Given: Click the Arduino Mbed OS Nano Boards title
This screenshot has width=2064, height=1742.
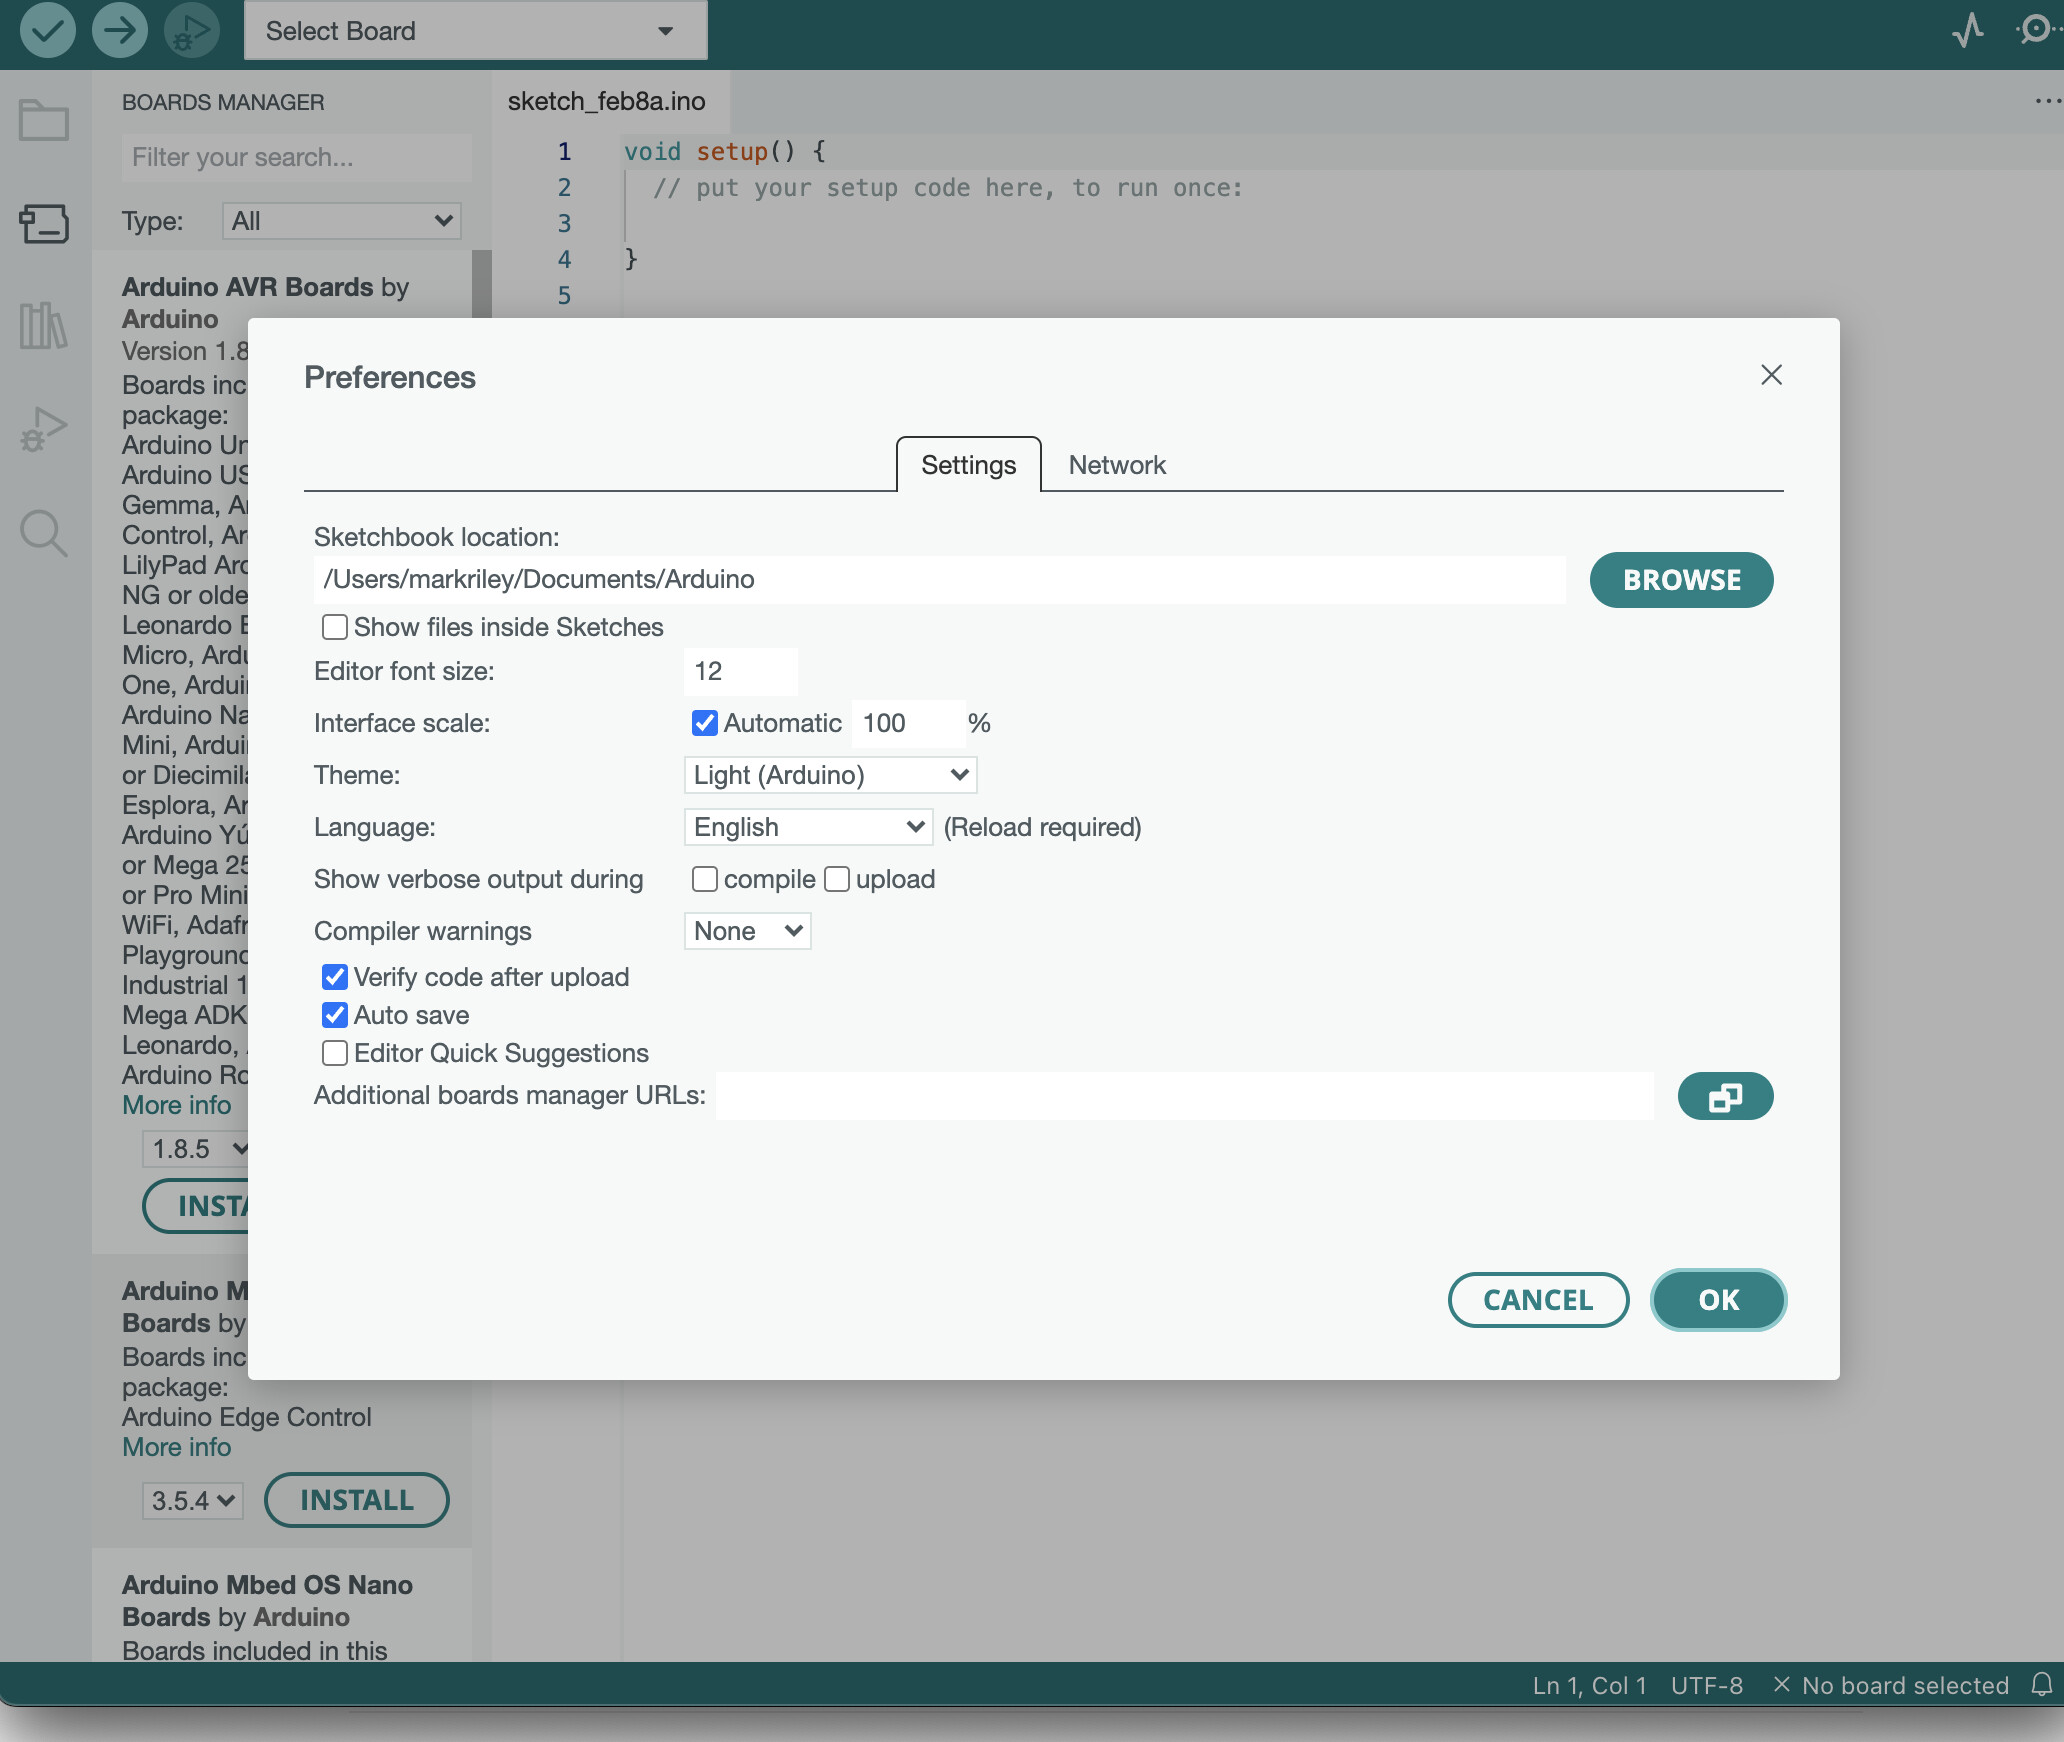Looking at the screenshot, I should 267,1601.
